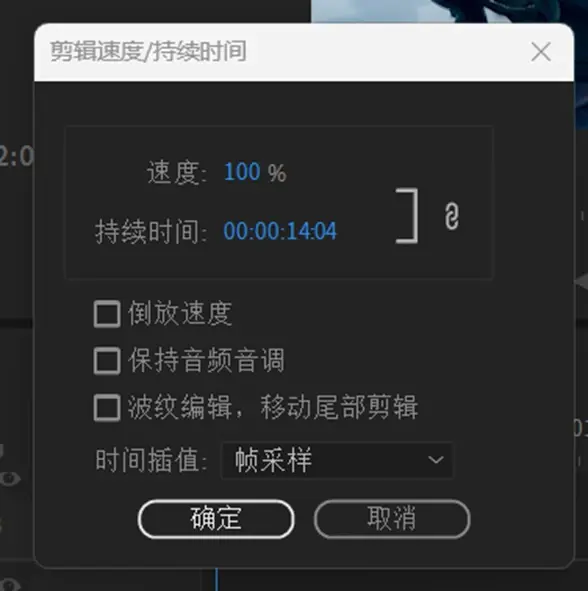Check the 保持音频音调 checkbox

point(107,361)
